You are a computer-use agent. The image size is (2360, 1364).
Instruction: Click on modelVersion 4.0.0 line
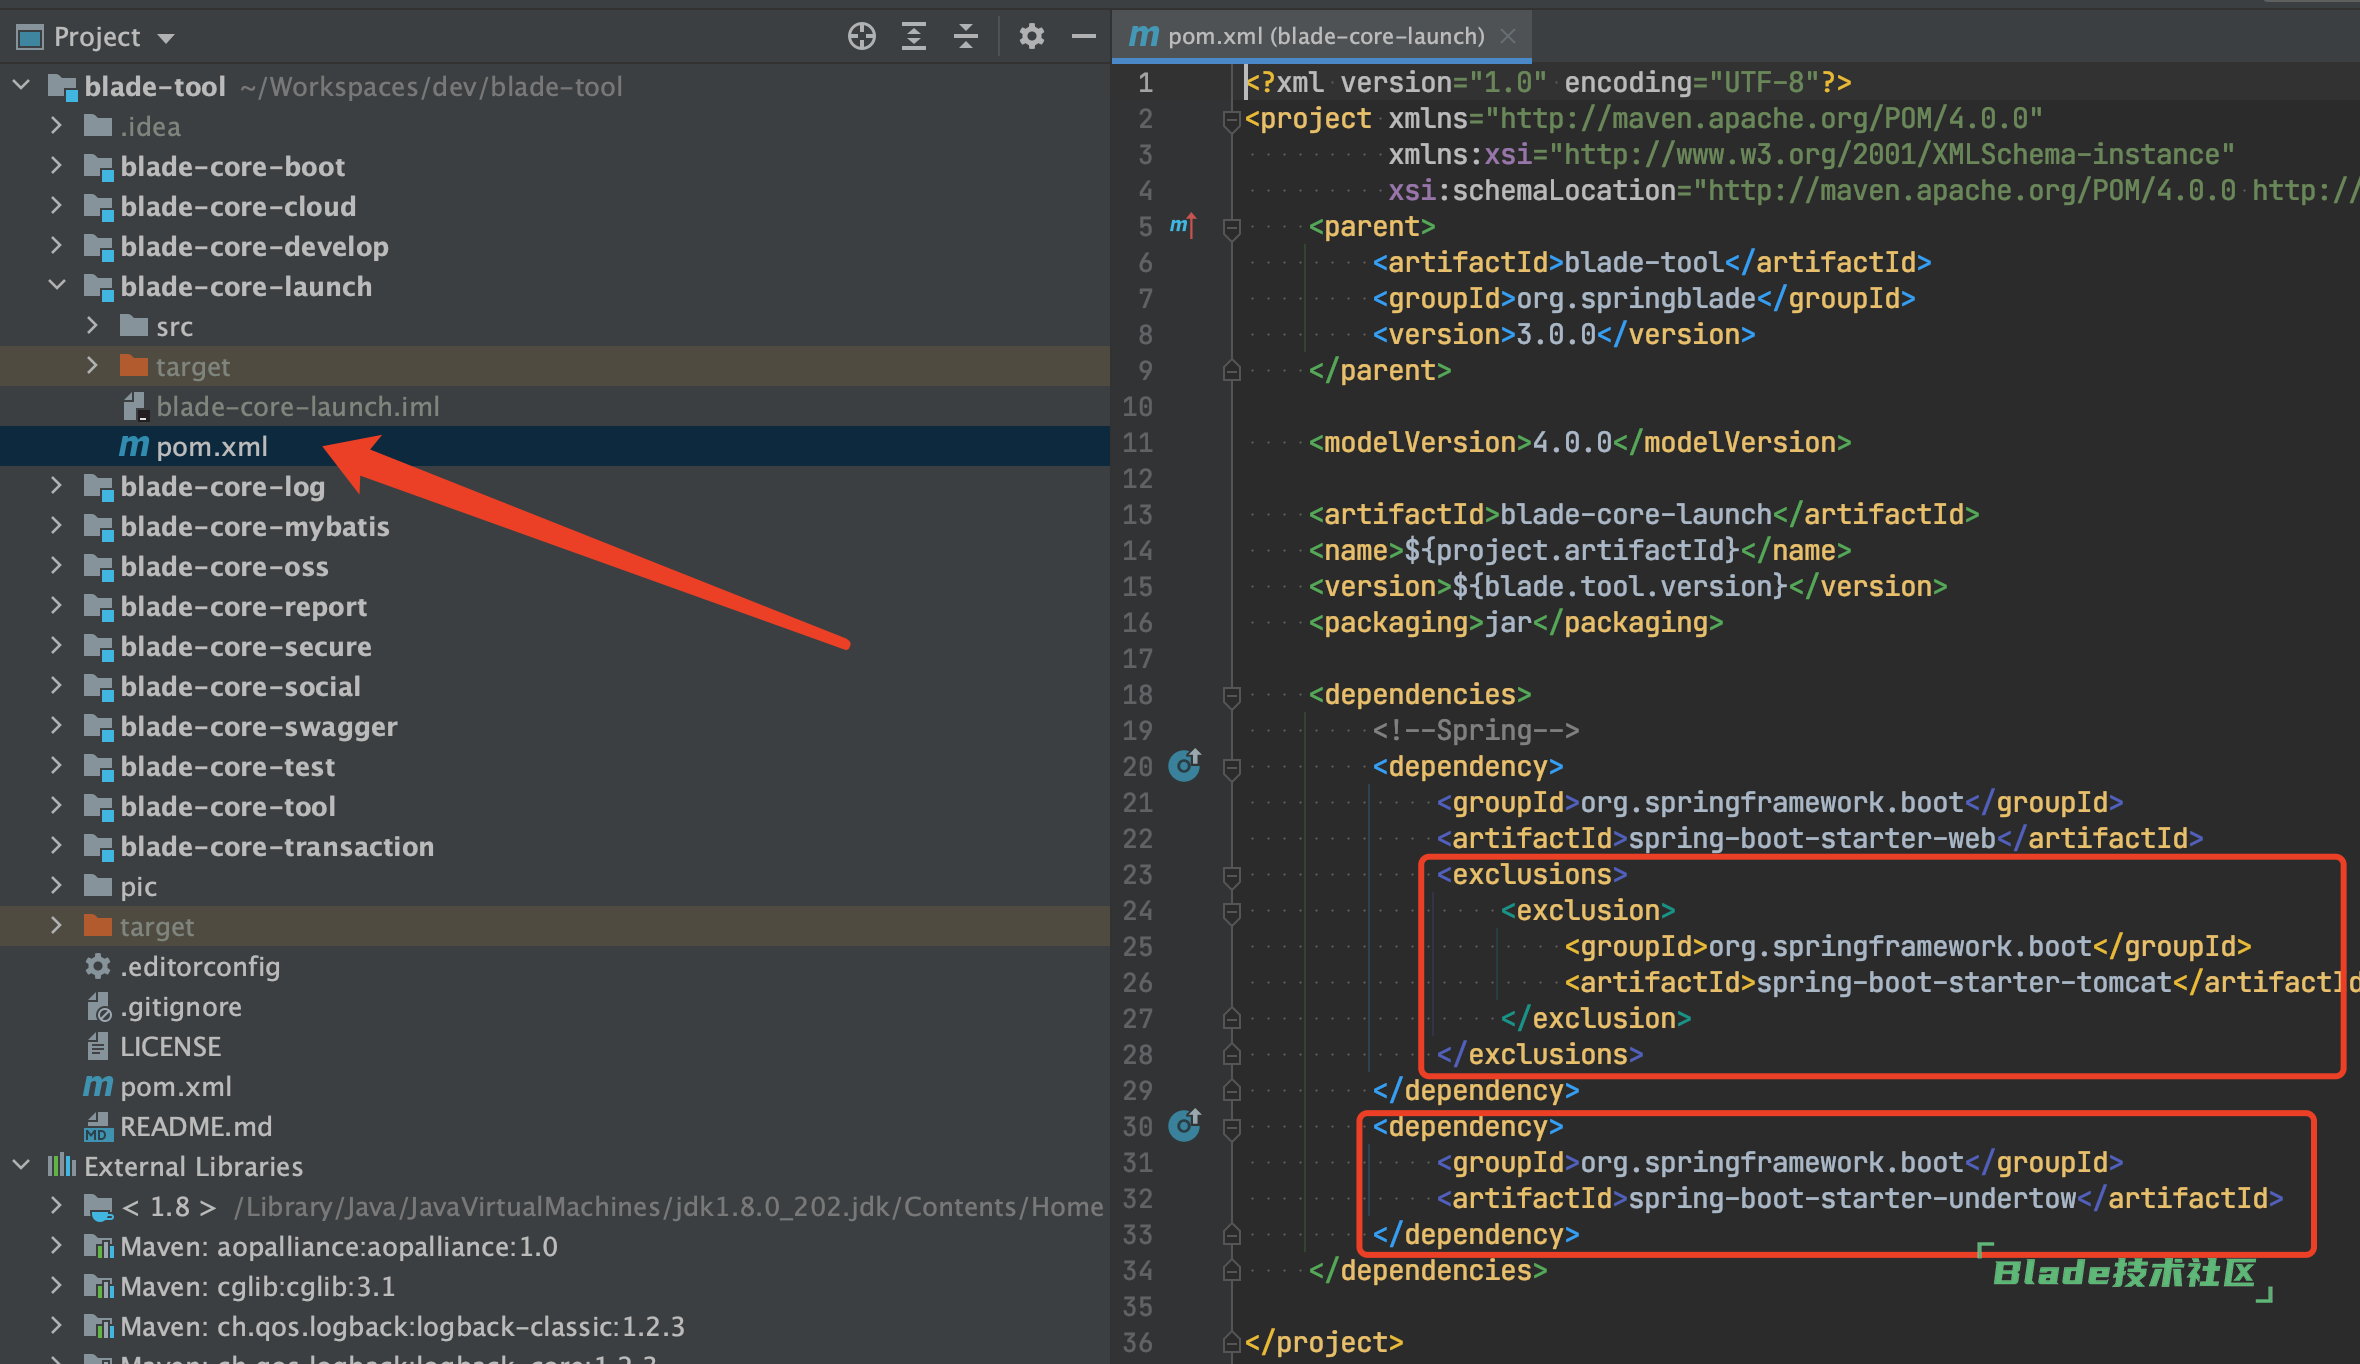[1579, 442]
